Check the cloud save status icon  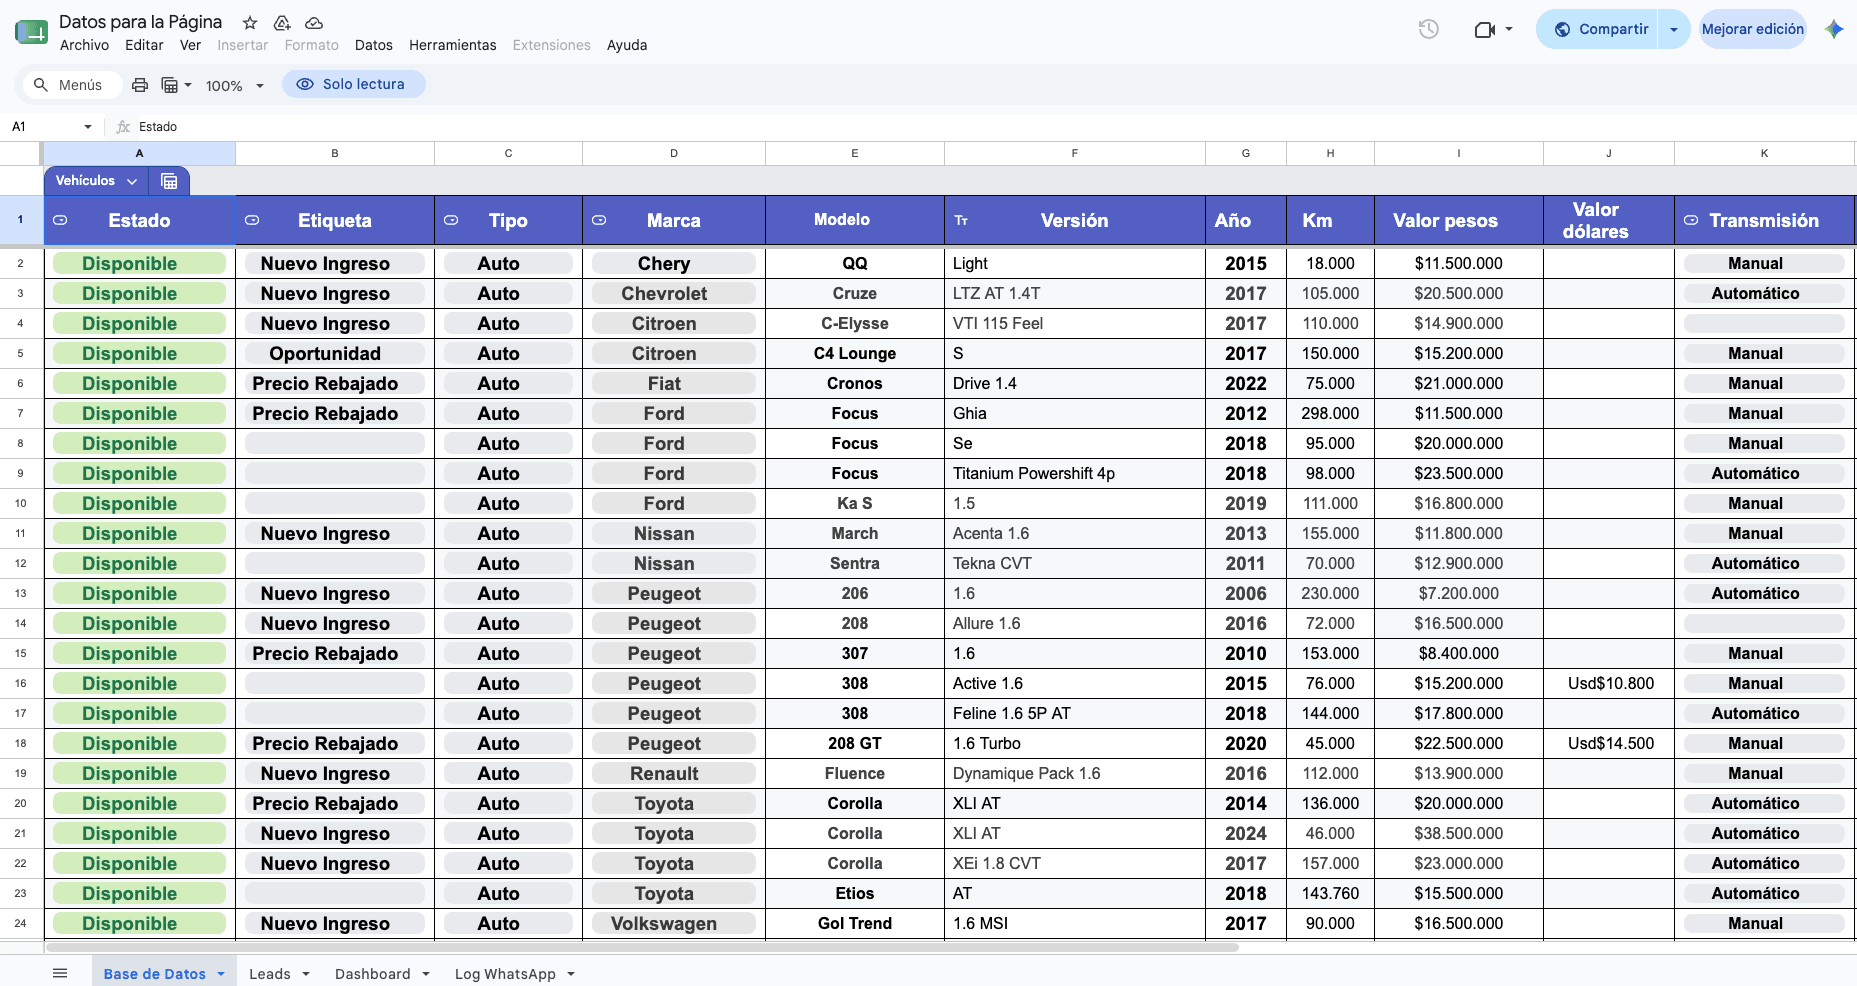point(314,22)
